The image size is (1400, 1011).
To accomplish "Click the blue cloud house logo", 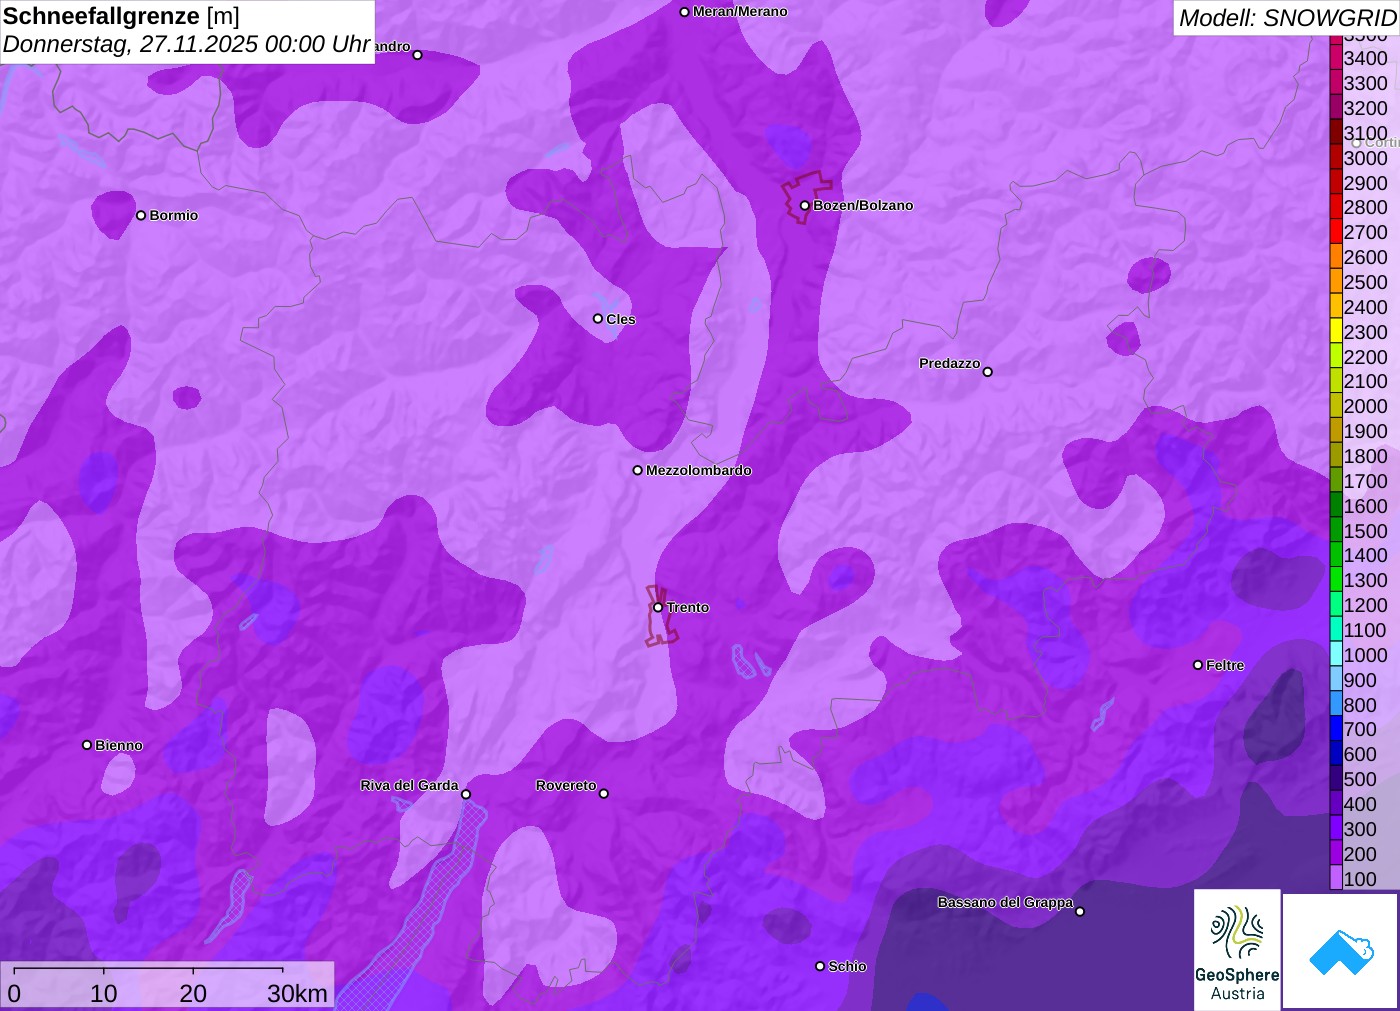I will point(1341,951).
